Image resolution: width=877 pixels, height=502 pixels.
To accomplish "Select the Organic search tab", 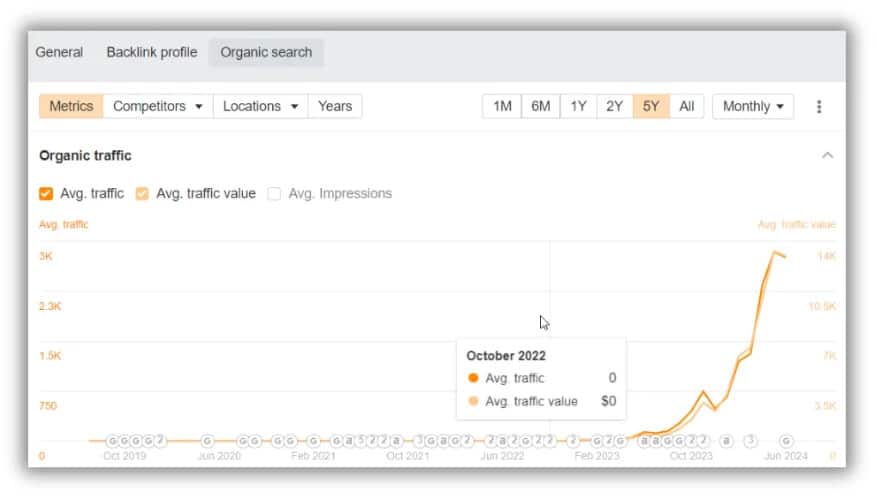I will pos(266,53).
